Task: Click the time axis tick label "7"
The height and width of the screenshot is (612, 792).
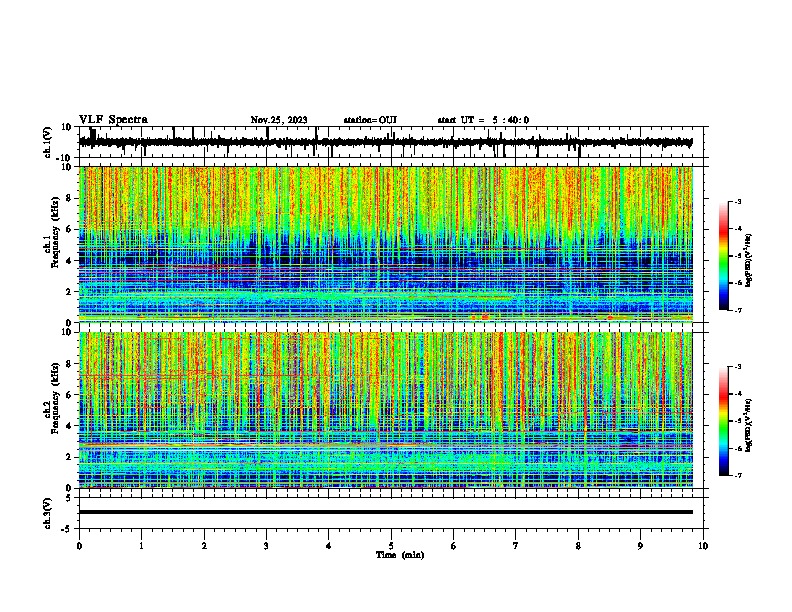Action: pos(516,546)
